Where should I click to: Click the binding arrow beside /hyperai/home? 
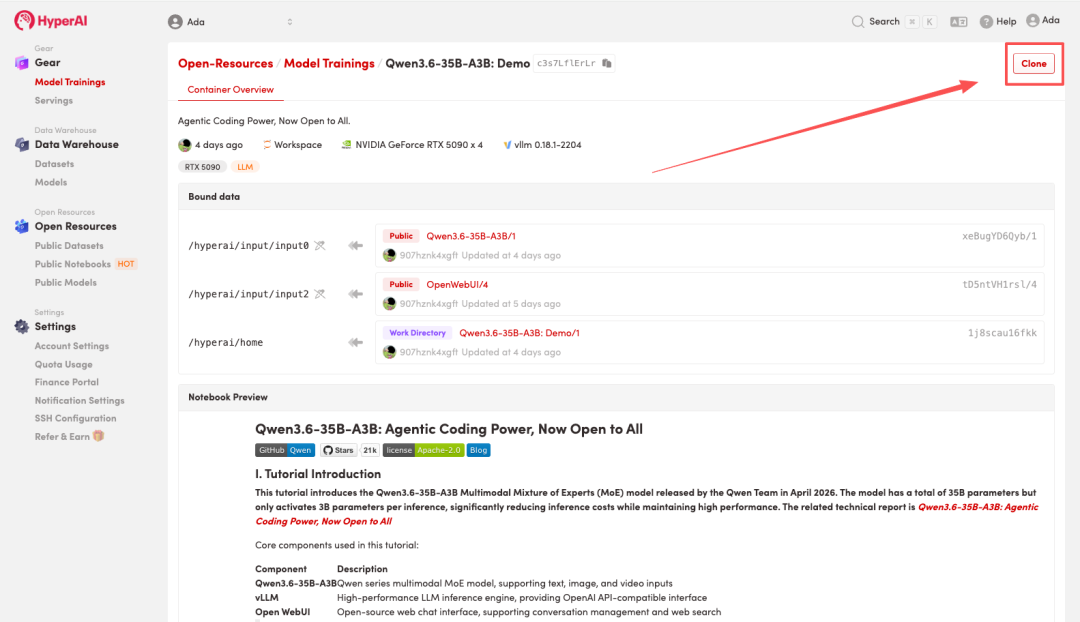click(355, 342)
